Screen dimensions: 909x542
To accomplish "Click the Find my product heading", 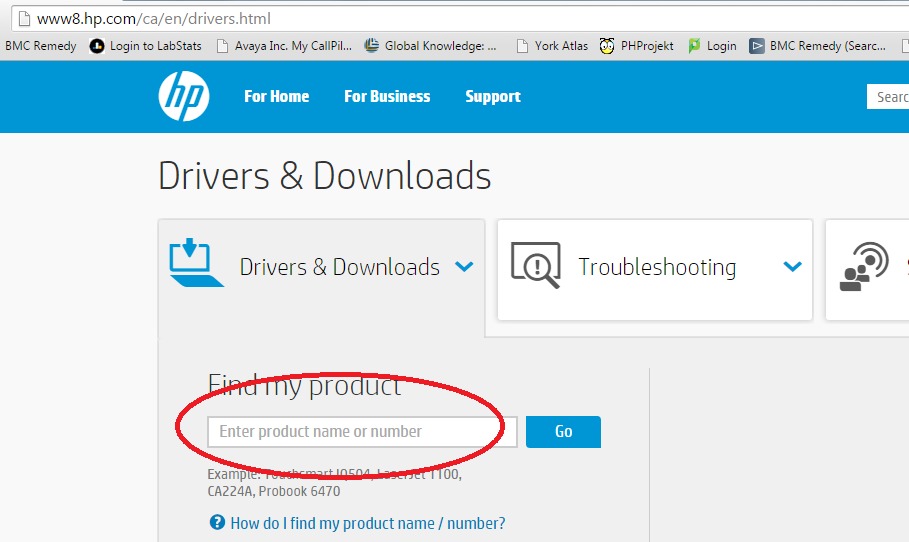I will pos(304,385).
